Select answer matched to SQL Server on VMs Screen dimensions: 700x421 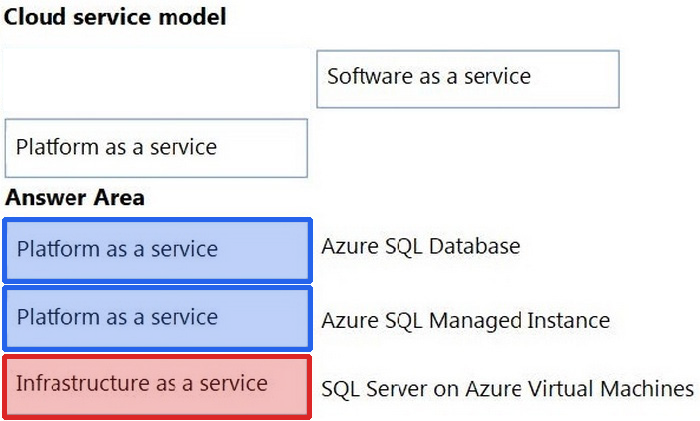[x=157, y=387]
